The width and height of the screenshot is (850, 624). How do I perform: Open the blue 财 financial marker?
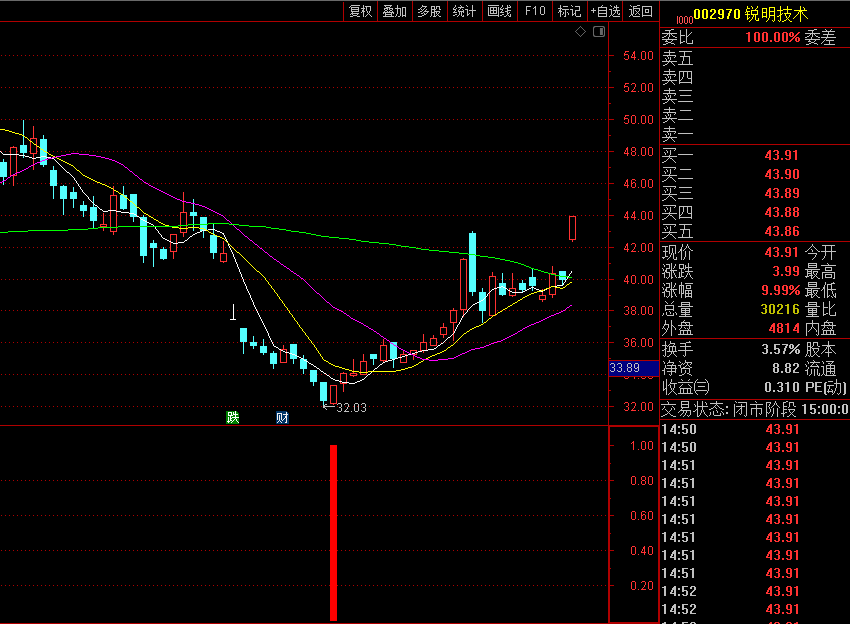[x=282, y=417]
